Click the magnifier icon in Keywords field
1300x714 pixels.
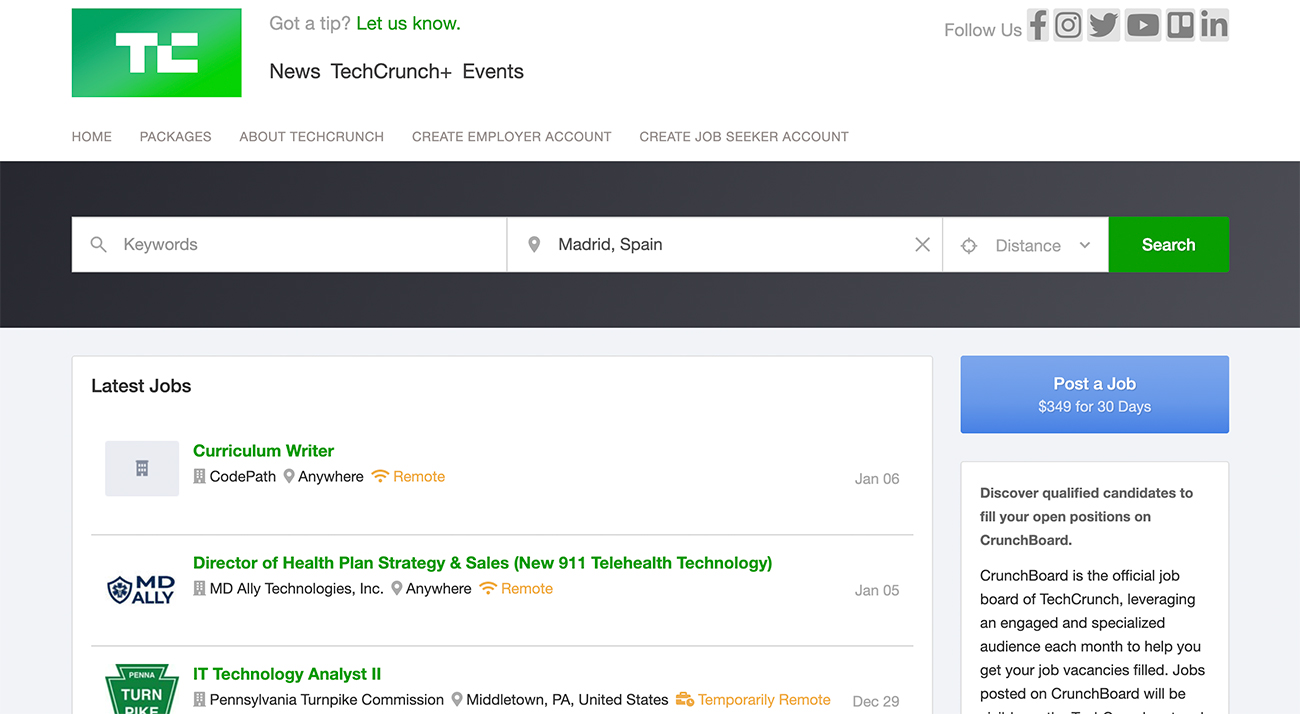coord(98,244)
